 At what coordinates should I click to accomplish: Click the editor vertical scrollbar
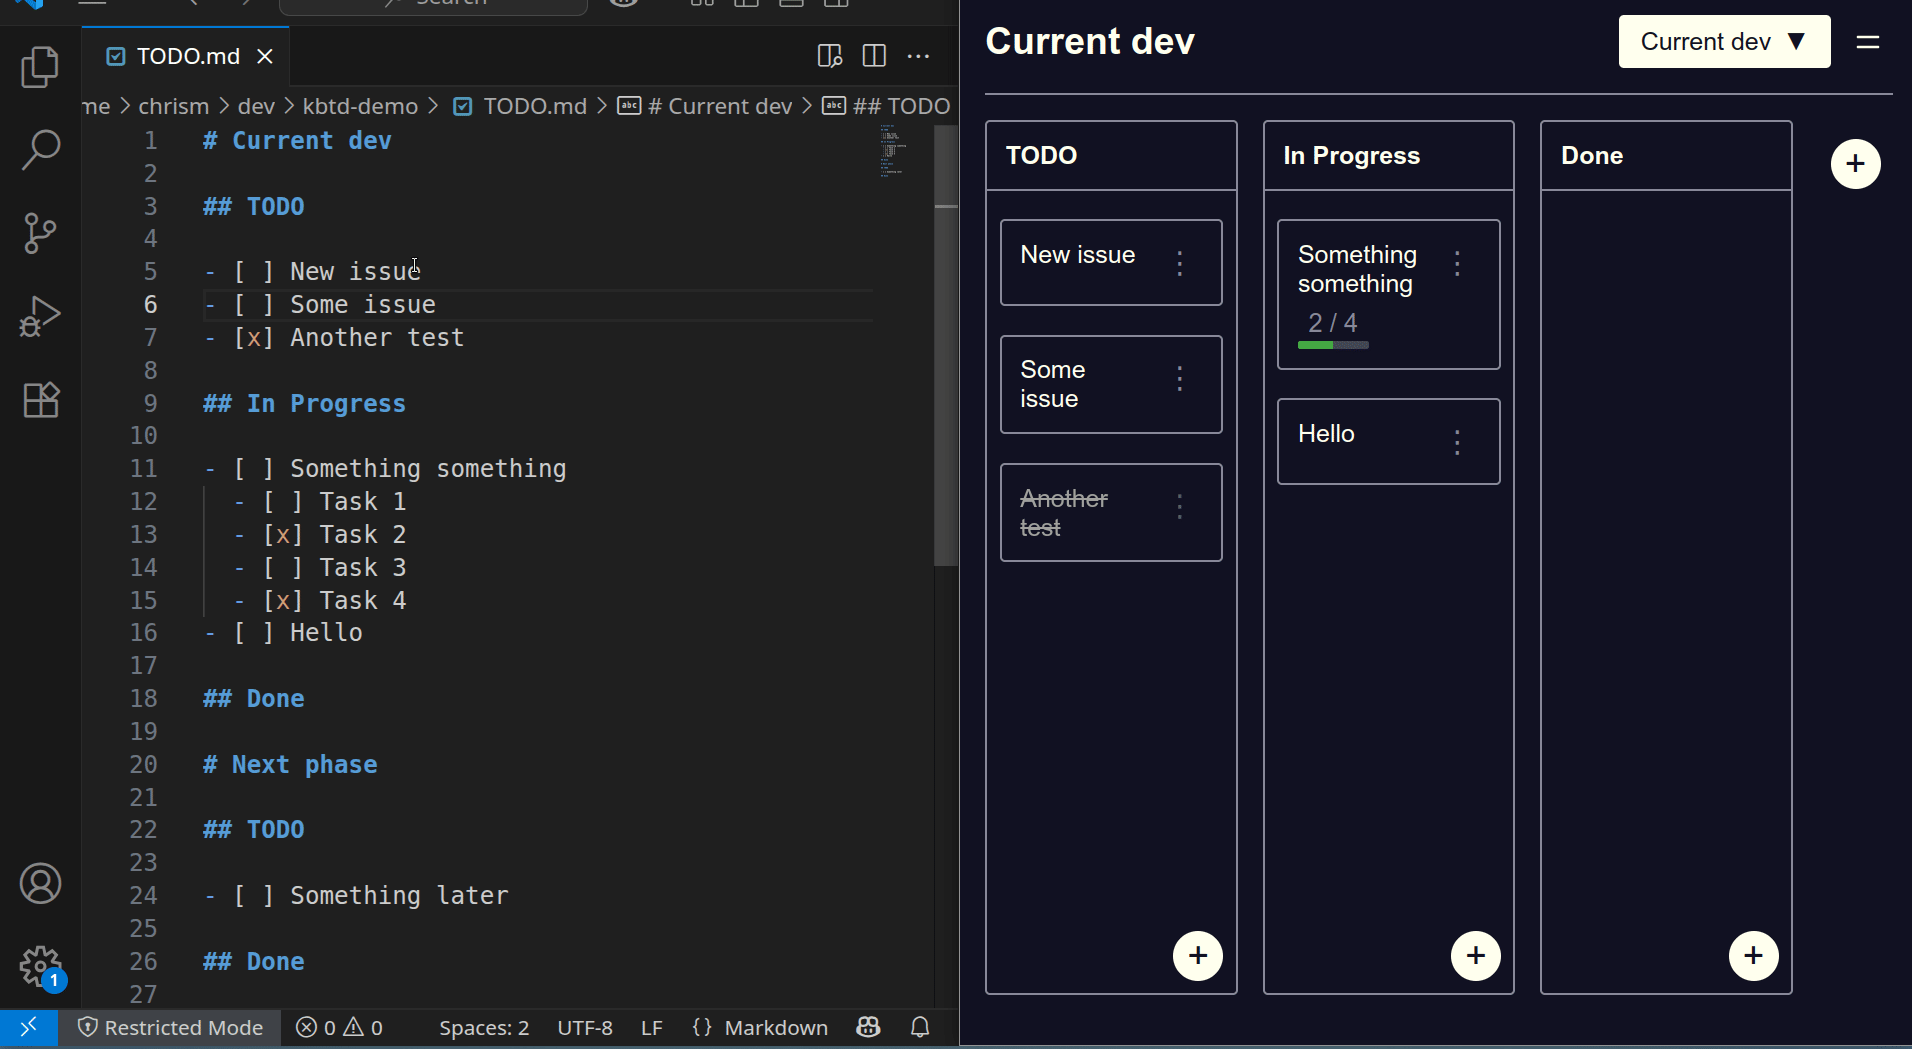pyautogui.click(x=946, y=345)
